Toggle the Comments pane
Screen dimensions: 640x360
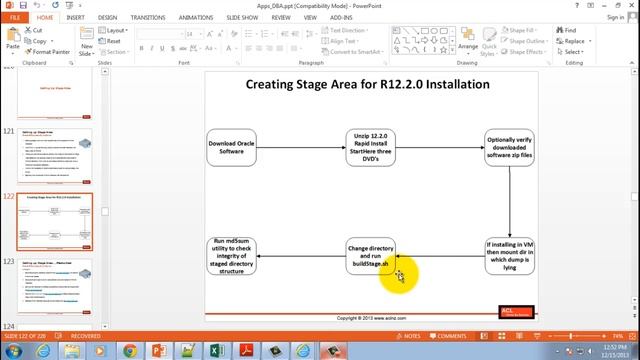(x=448, y=336)
